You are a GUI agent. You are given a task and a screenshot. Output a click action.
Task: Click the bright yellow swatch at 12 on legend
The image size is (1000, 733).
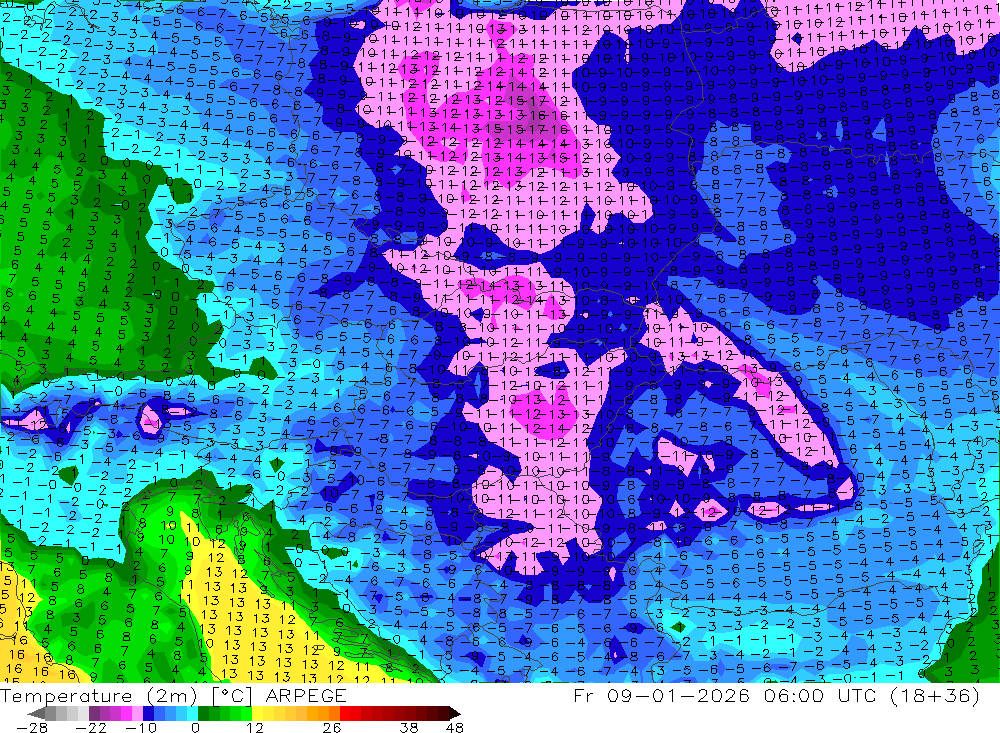[257, 713]
